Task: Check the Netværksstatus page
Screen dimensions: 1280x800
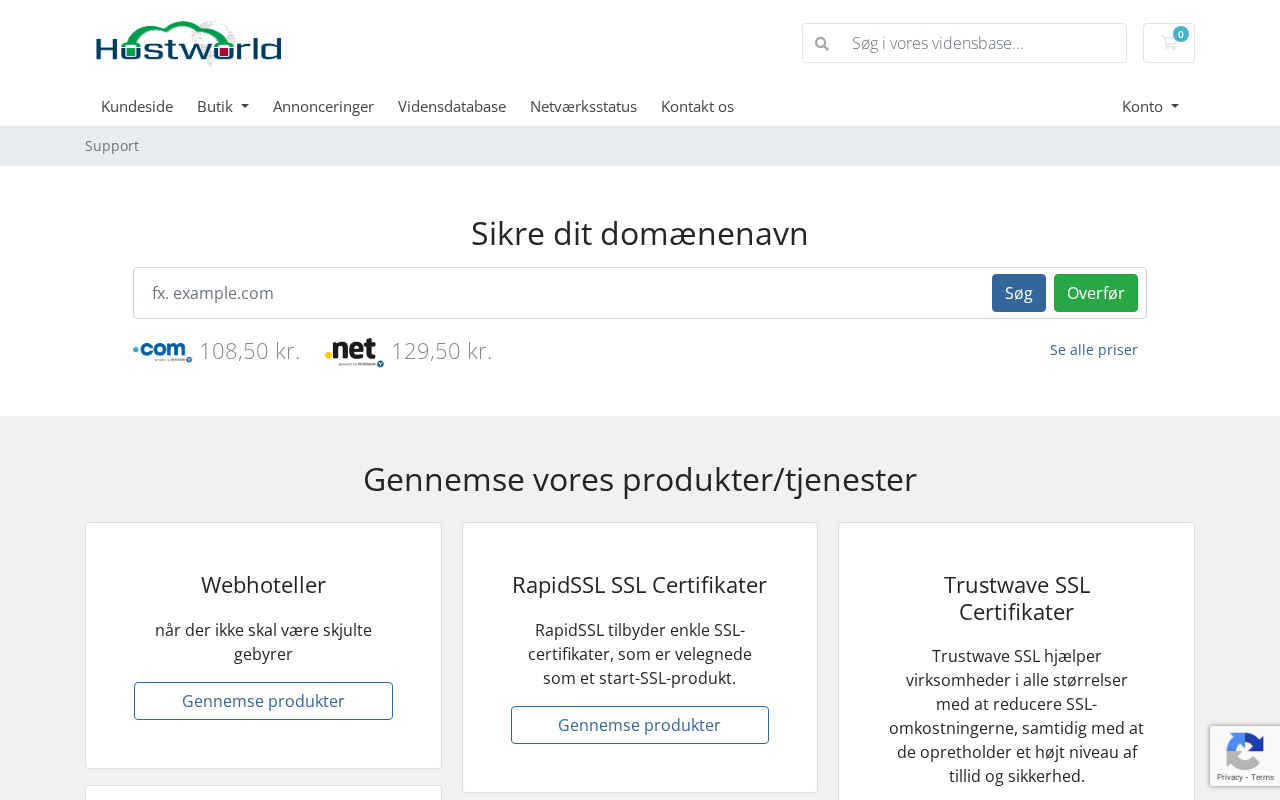Action: tap(583, 106)
